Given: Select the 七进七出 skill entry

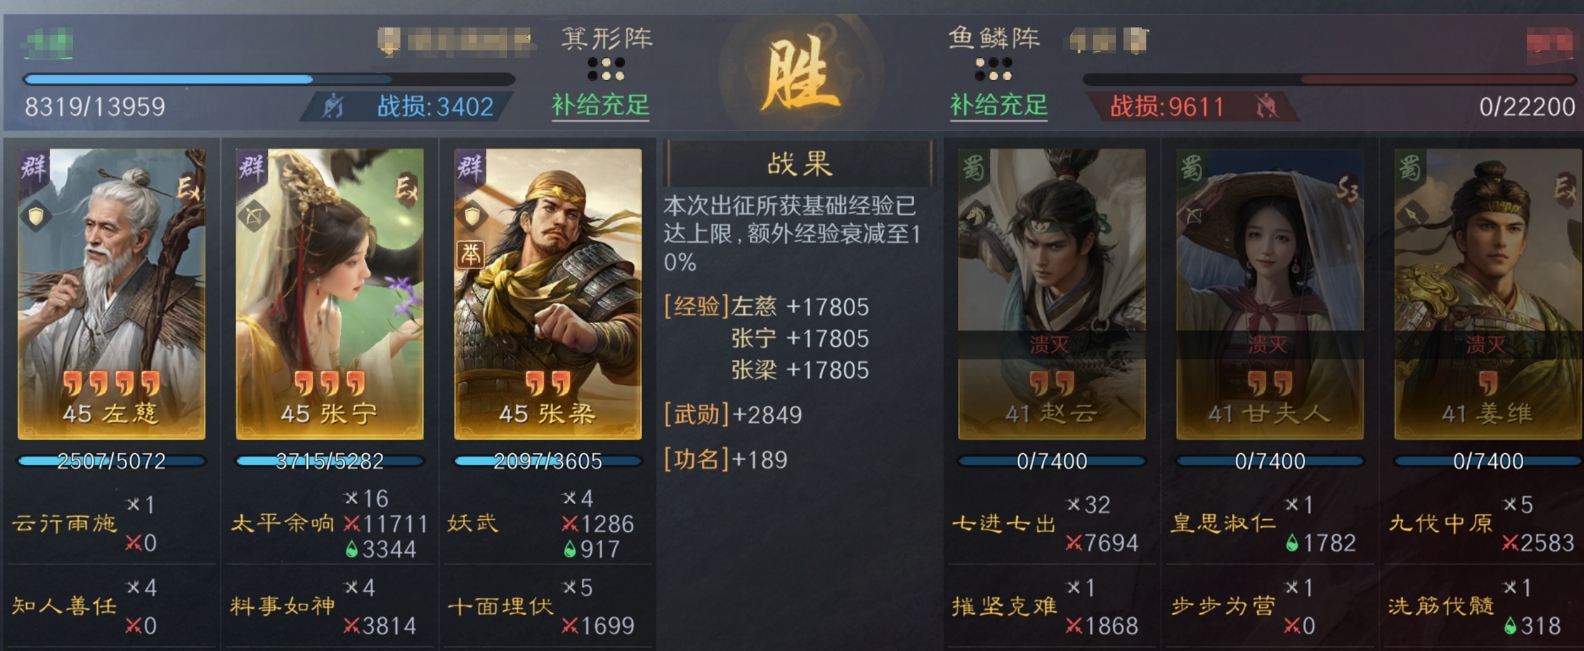Looking at the screenshot, I should pos(1003,523).
